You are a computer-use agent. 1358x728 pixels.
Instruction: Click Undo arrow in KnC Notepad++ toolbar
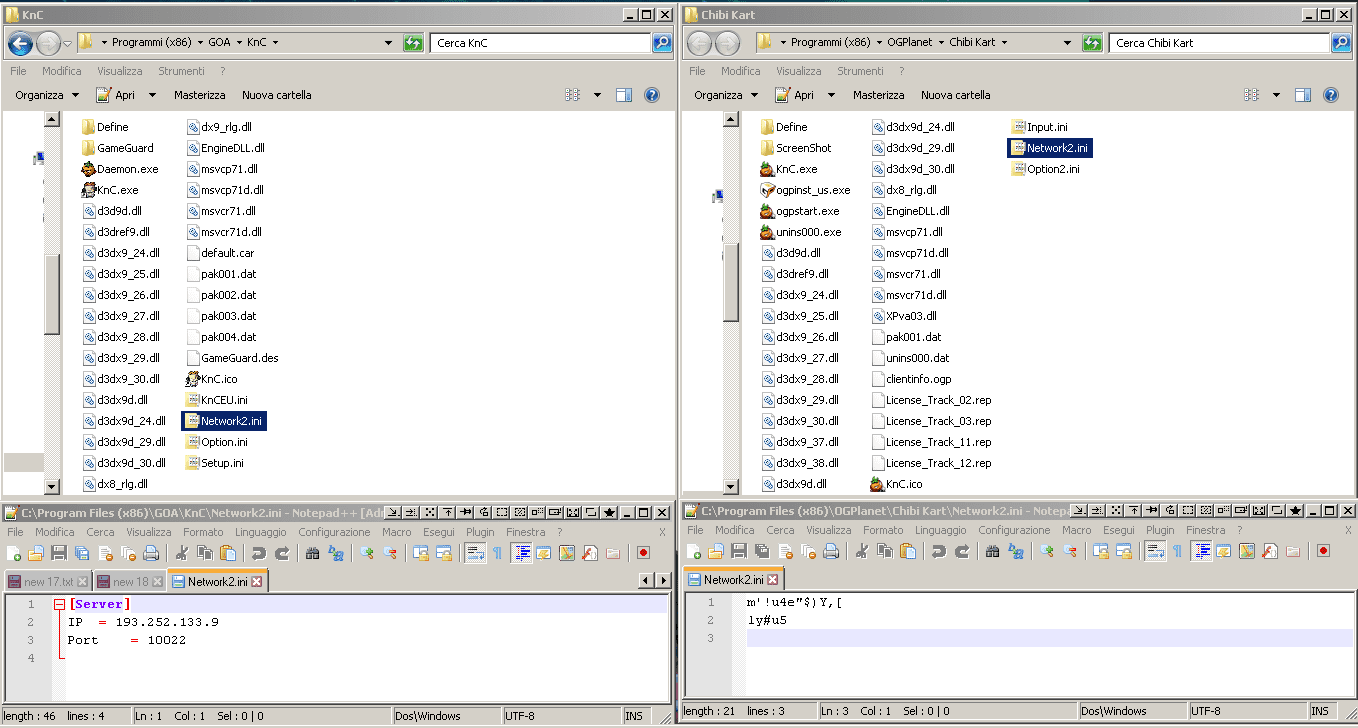coord(259,552)
